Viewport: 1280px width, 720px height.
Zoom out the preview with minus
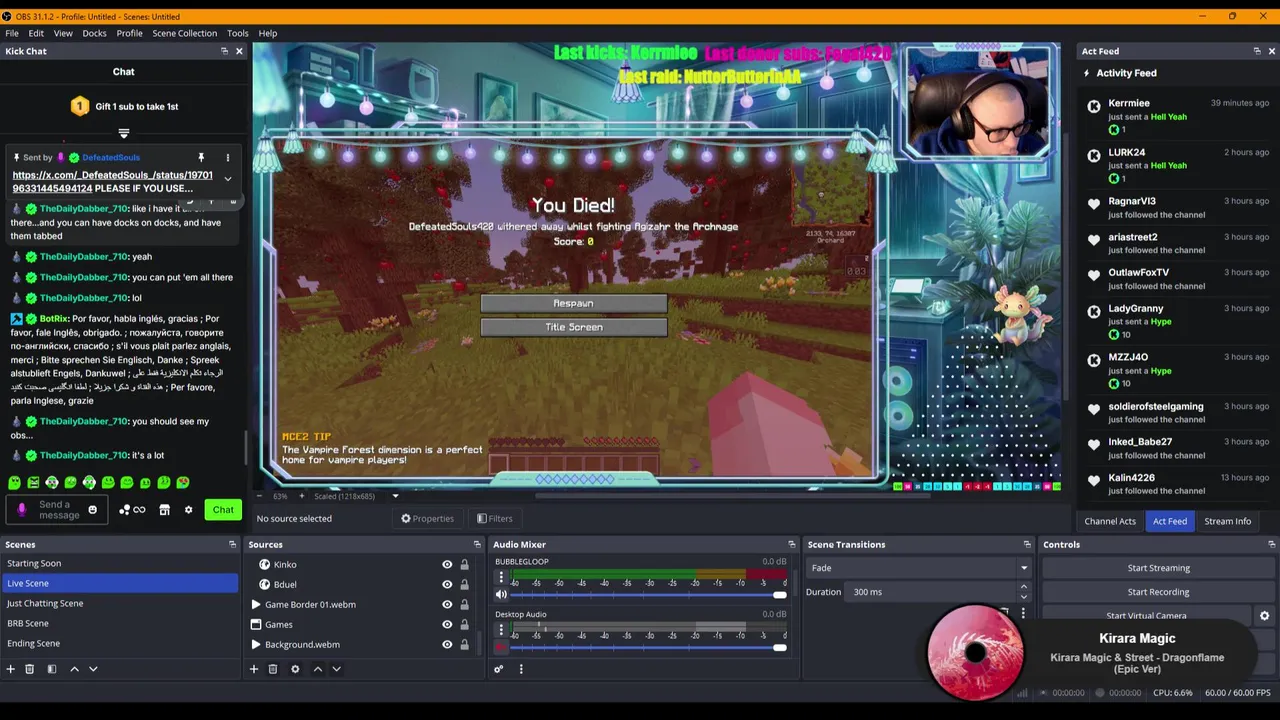pyautogui.click(x=260, y=496)
